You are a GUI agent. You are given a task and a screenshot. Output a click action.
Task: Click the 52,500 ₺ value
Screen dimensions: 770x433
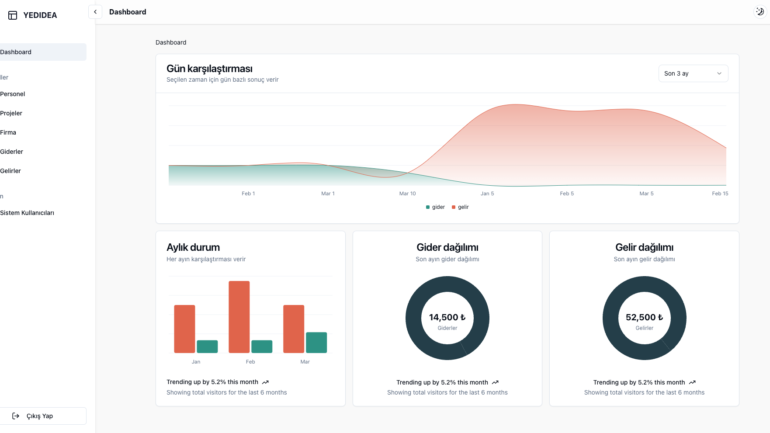click(644, 317)
